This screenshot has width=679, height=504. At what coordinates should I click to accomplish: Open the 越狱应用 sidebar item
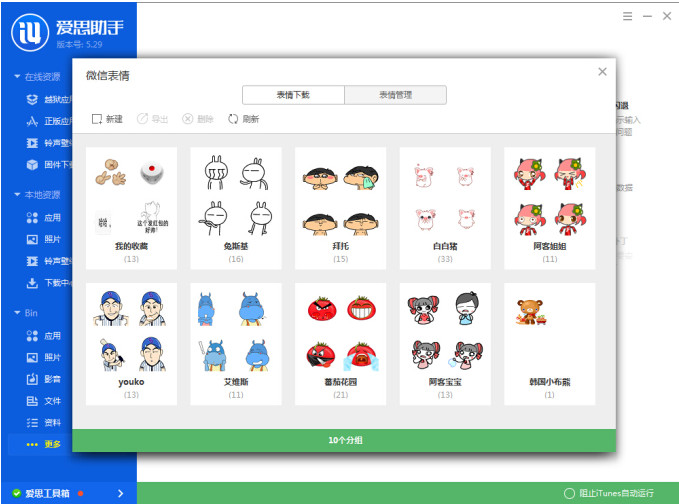click(49, 99)
